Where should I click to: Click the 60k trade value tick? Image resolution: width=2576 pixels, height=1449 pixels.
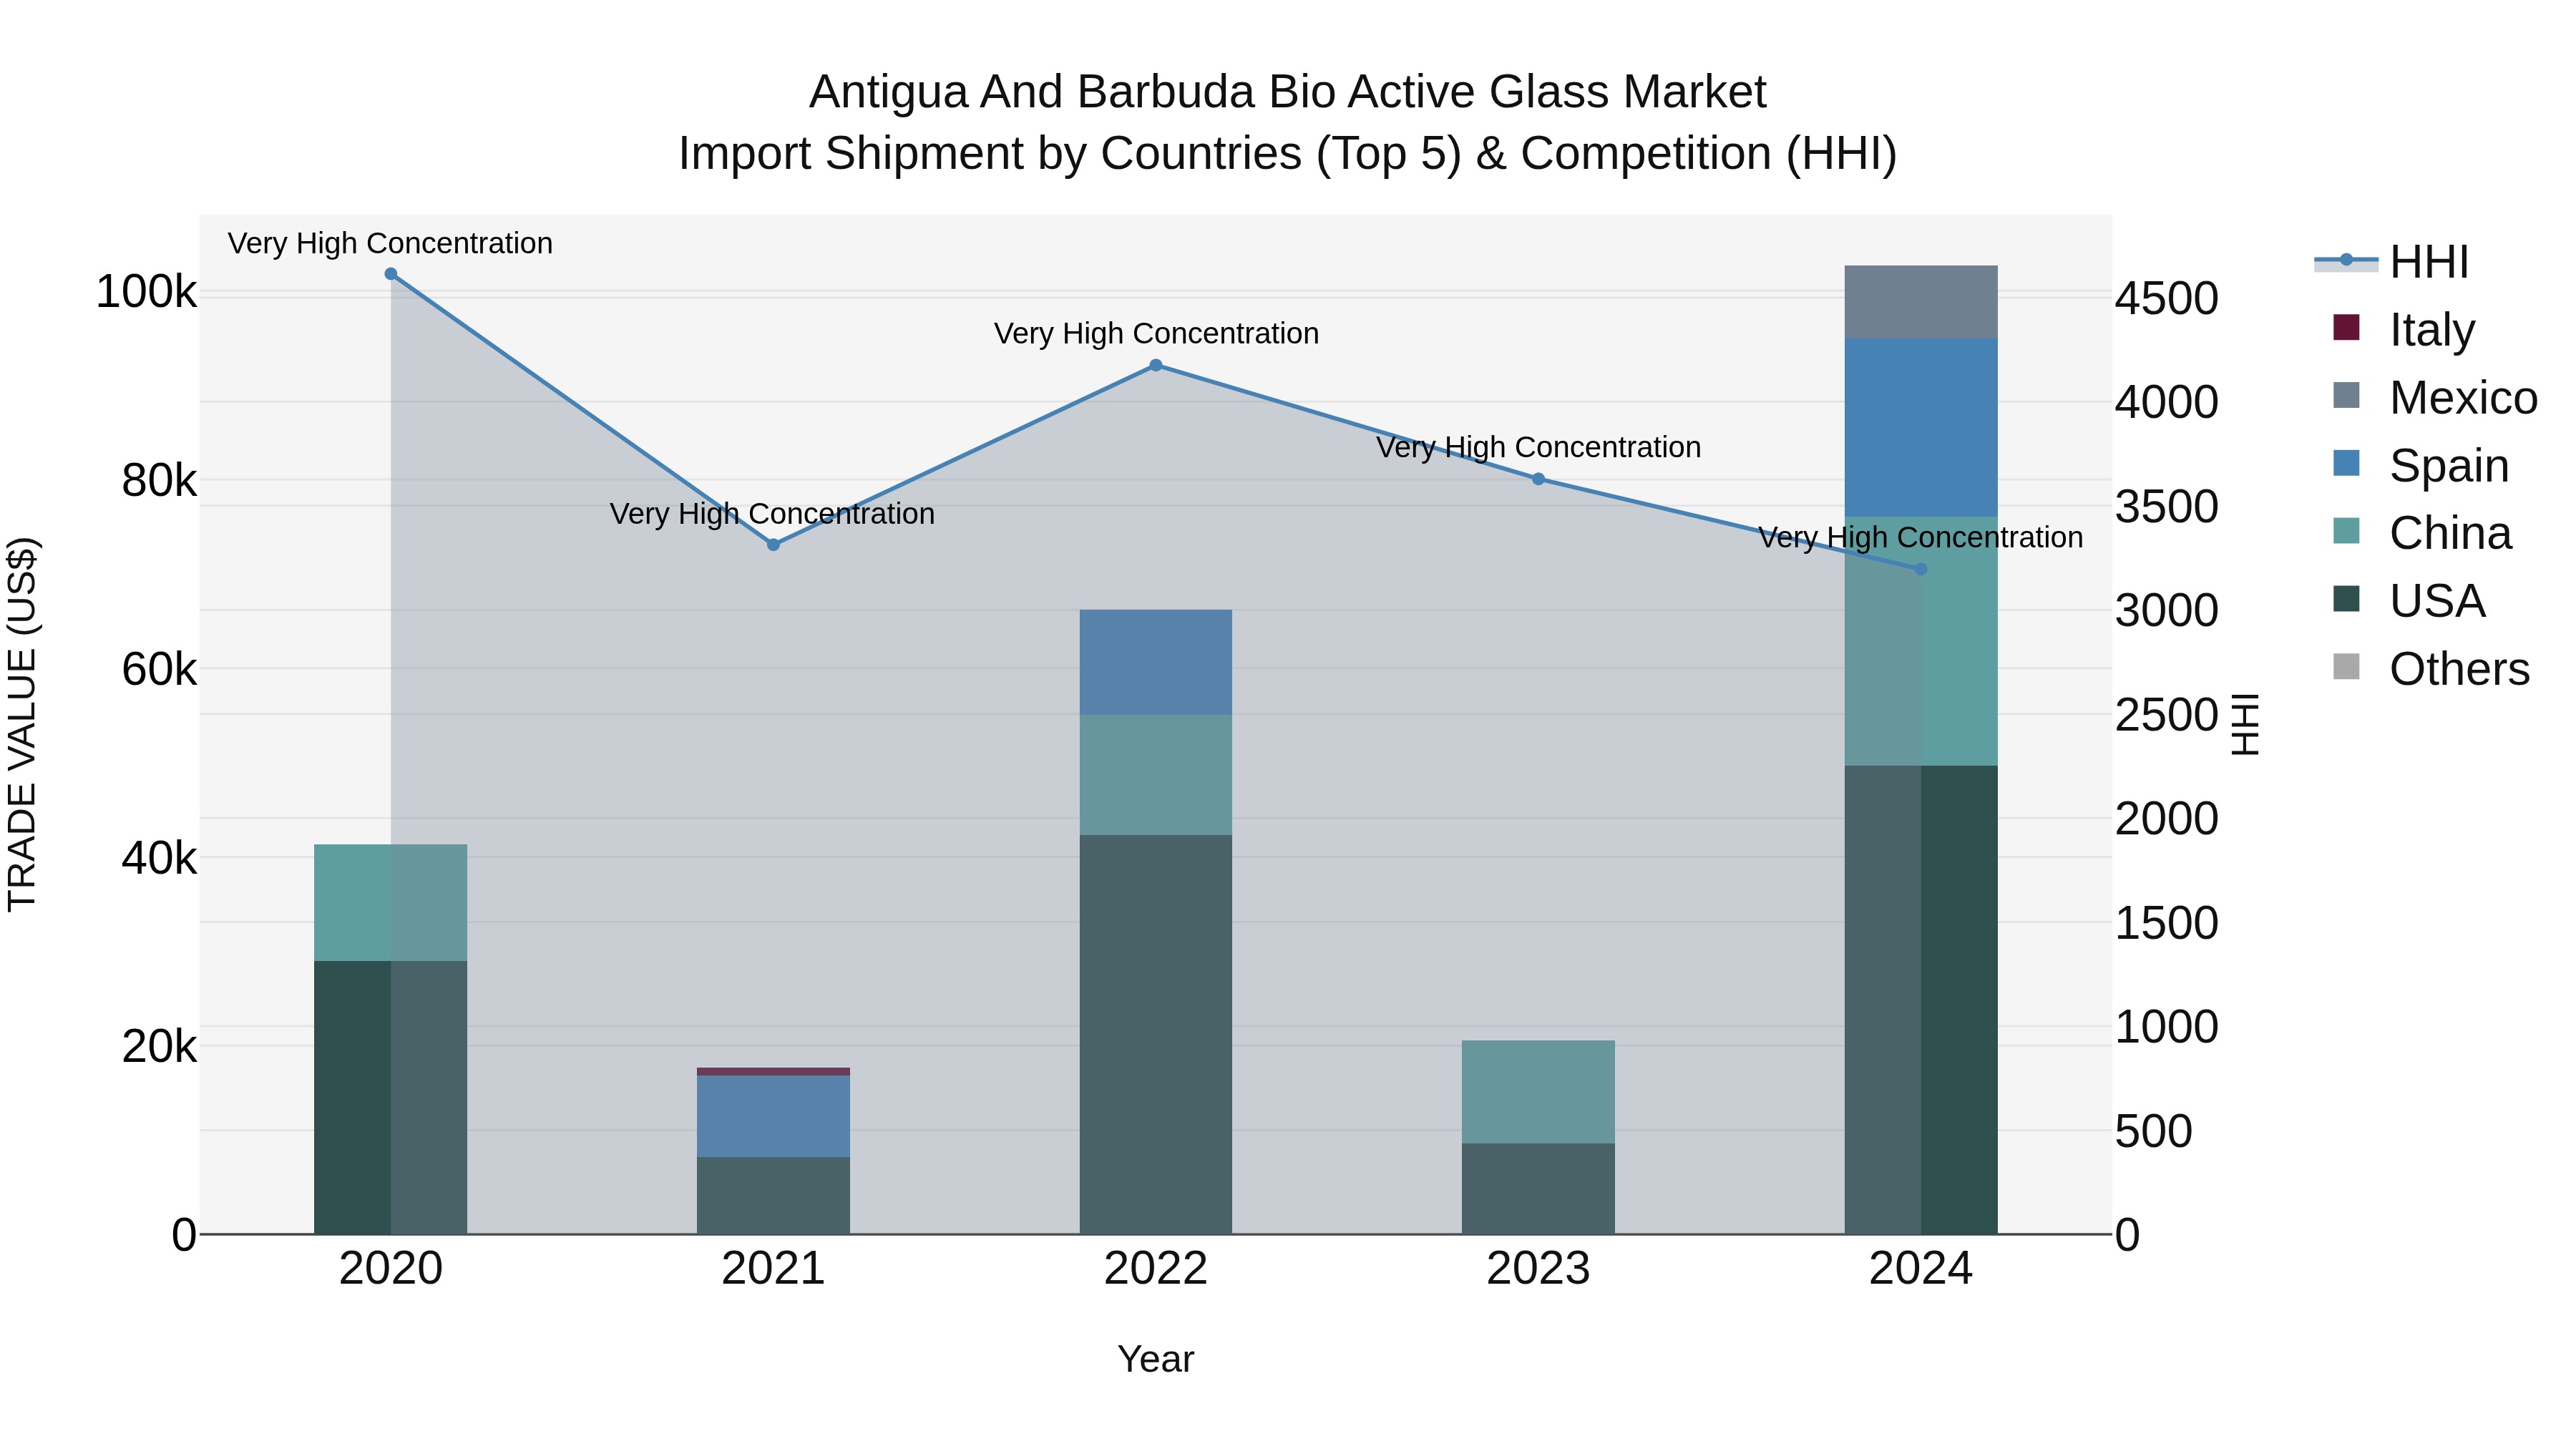pos(159,669)
